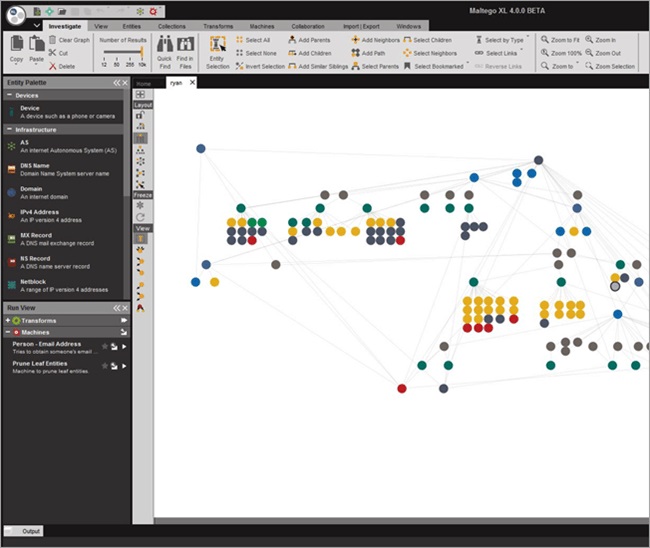Toggle the layout lock icon in sidebar

tap(140, 115)
